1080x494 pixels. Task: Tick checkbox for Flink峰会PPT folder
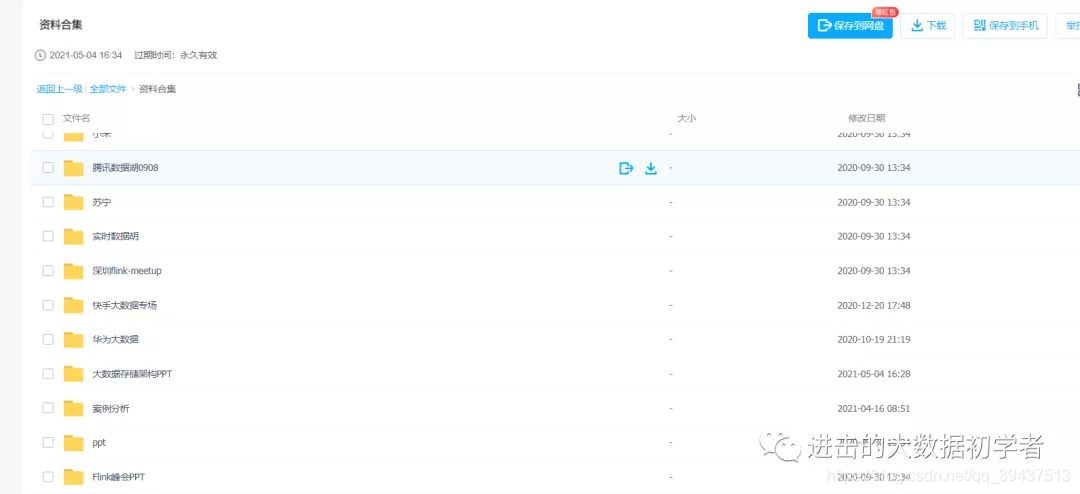pyautogui.click(x=48, y=477)
